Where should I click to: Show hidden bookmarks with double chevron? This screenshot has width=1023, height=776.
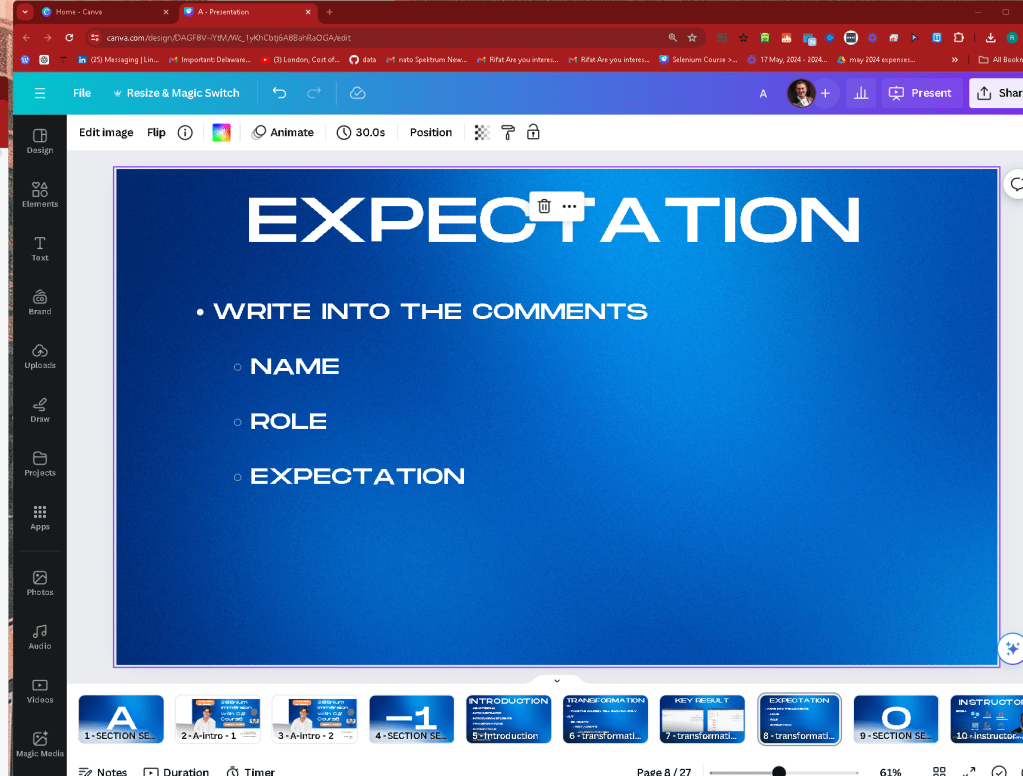click(x=954, y=59)
